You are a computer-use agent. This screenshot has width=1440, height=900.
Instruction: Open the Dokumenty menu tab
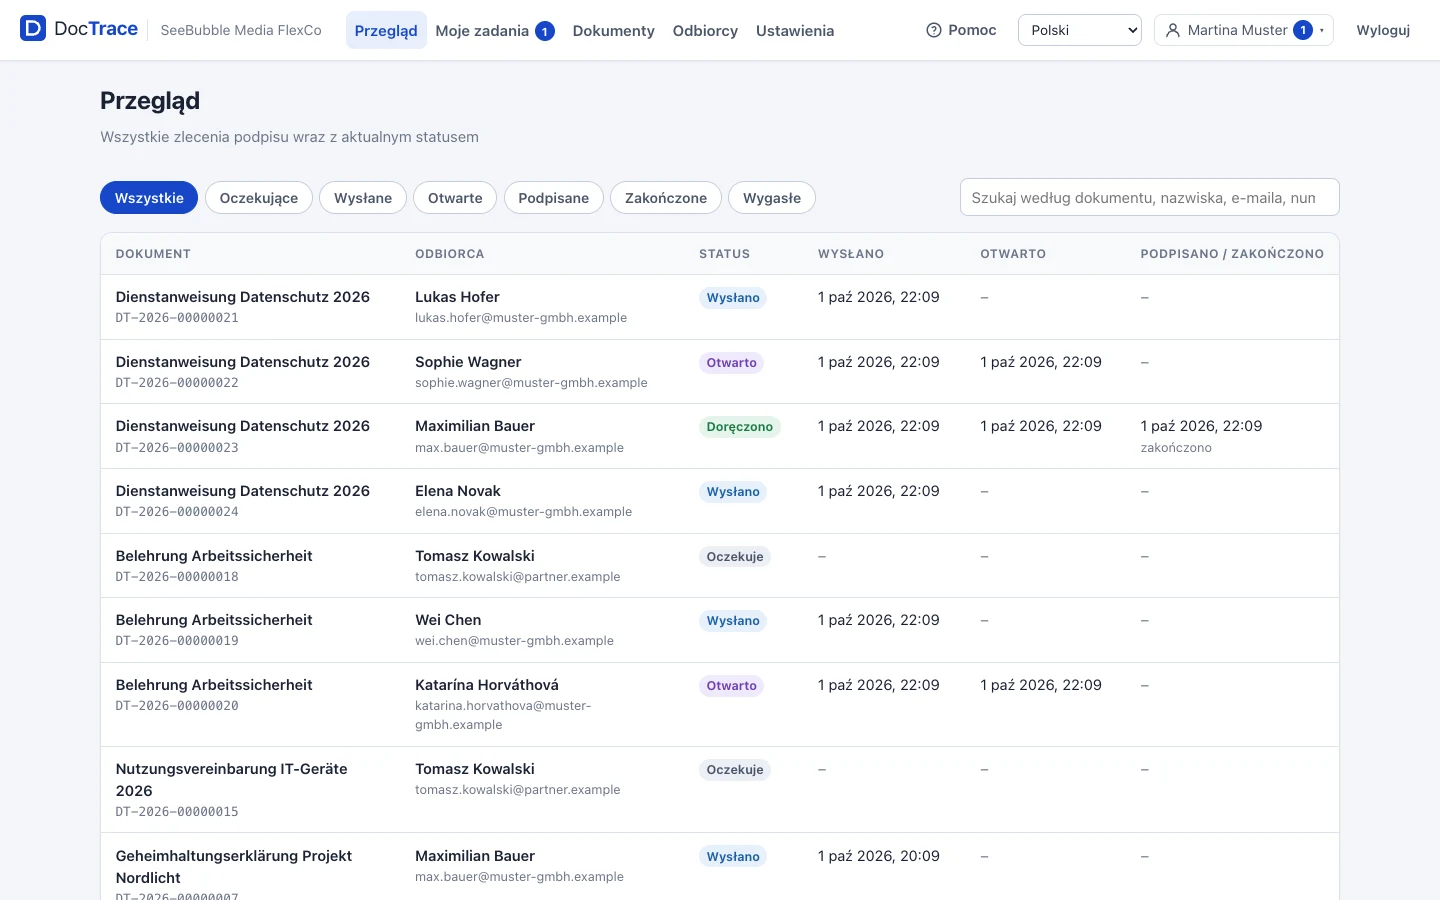[613, 31]
